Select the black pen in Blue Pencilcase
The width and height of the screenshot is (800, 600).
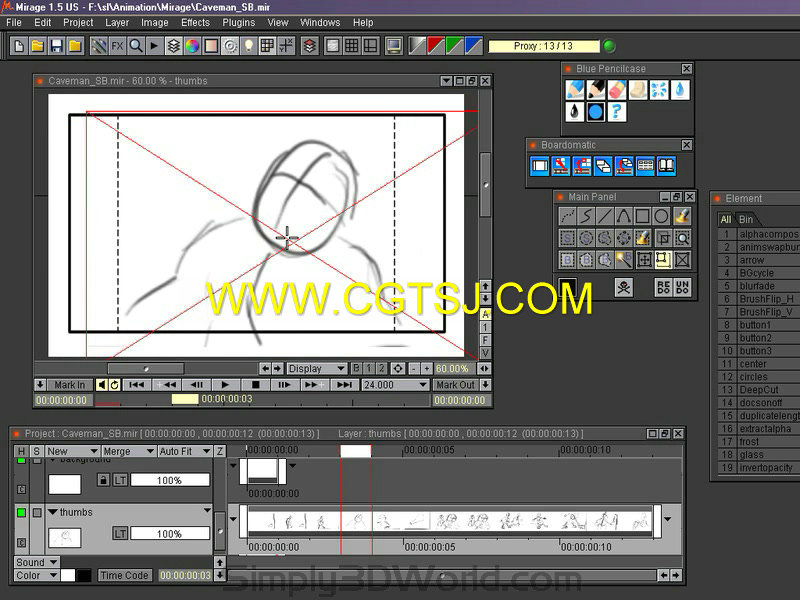(x=596, y=90)
